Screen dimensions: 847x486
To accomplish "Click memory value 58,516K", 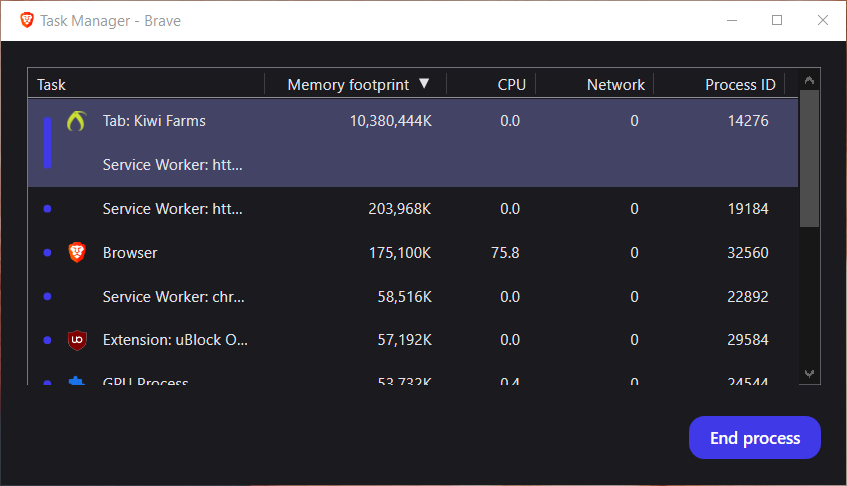I will point(405,296).
